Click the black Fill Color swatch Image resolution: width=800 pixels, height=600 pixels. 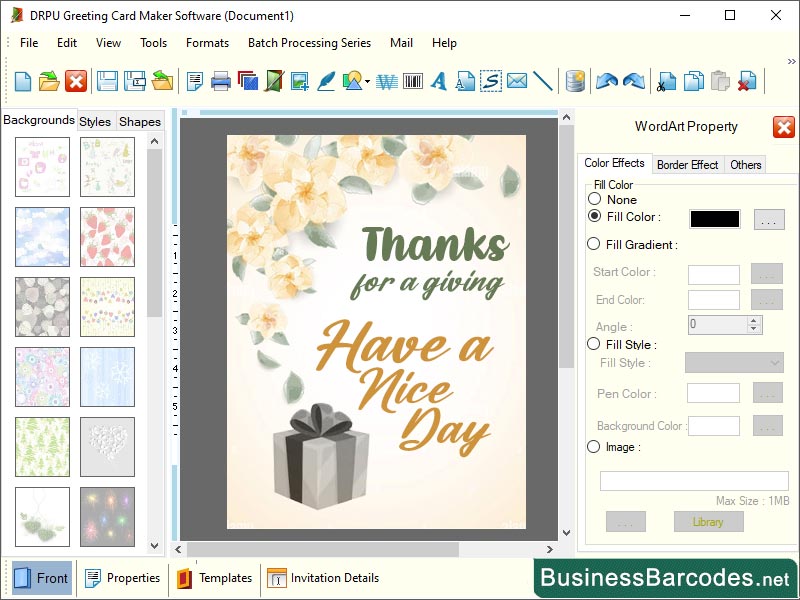pos(715,219)
